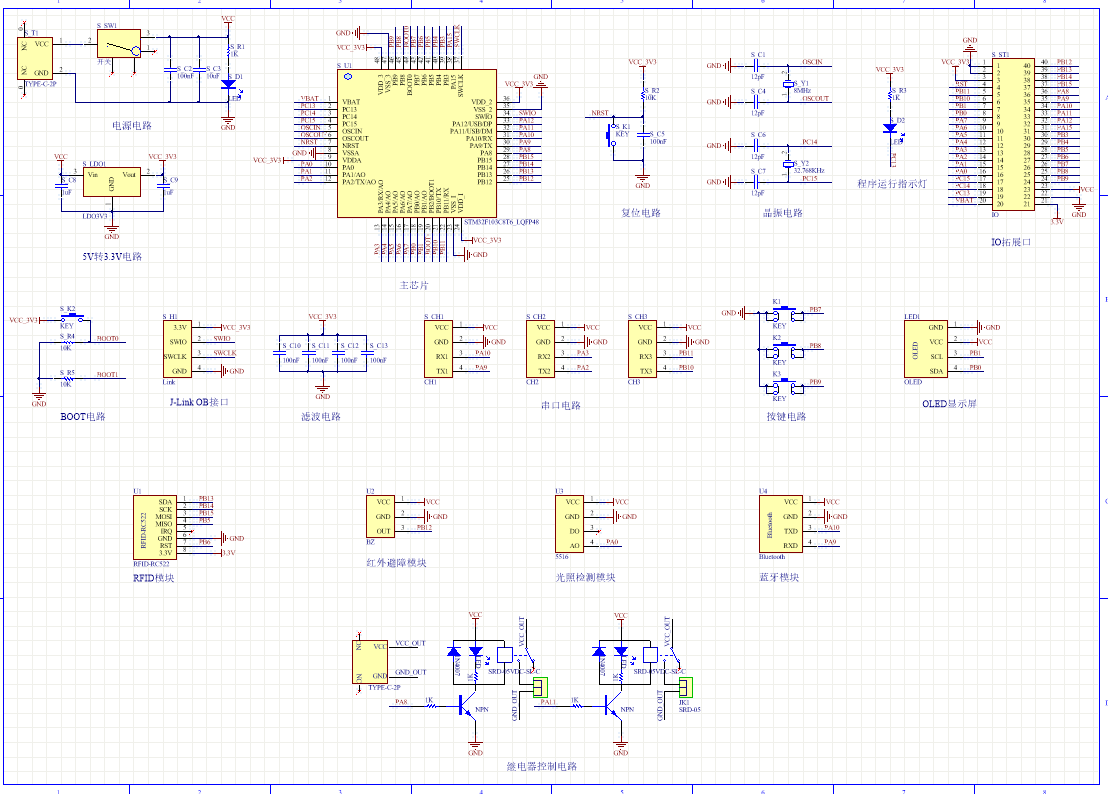
Task: Click the 5V转3.3V电路 section label
Action: click(112, 256)
